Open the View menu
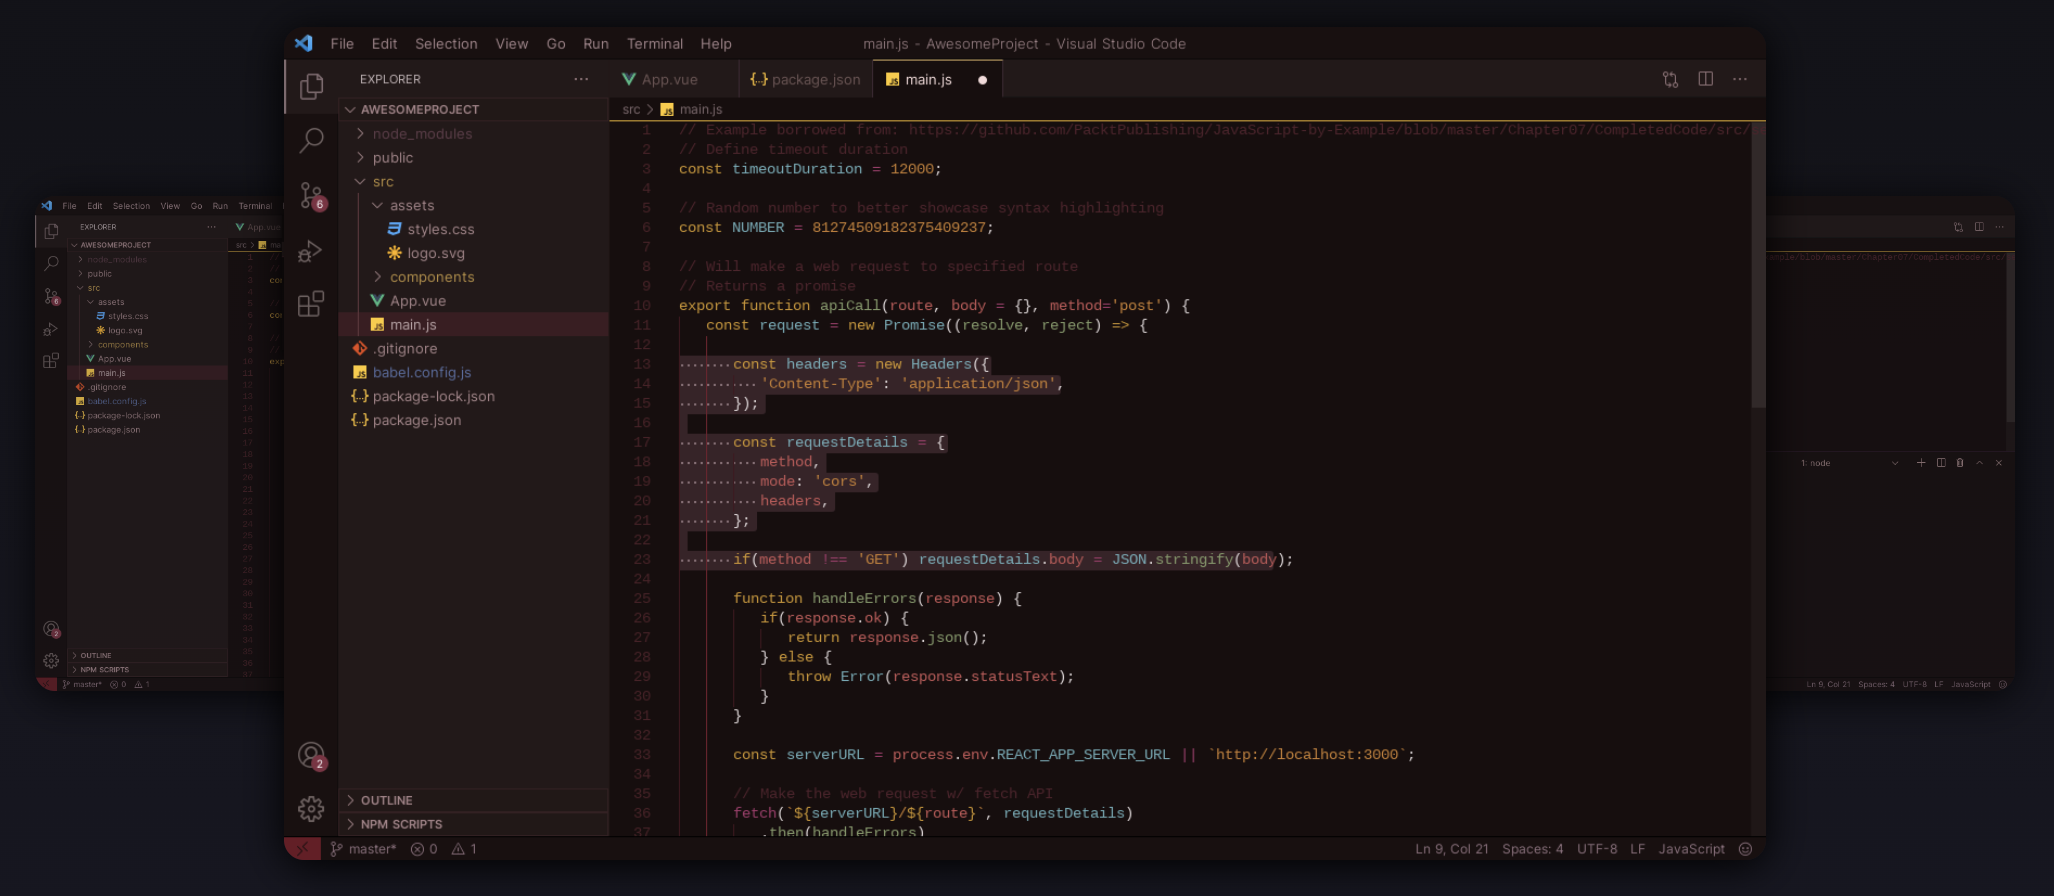Image resolution: width=2054 pixels, height=896 pixels. [511, 44]
